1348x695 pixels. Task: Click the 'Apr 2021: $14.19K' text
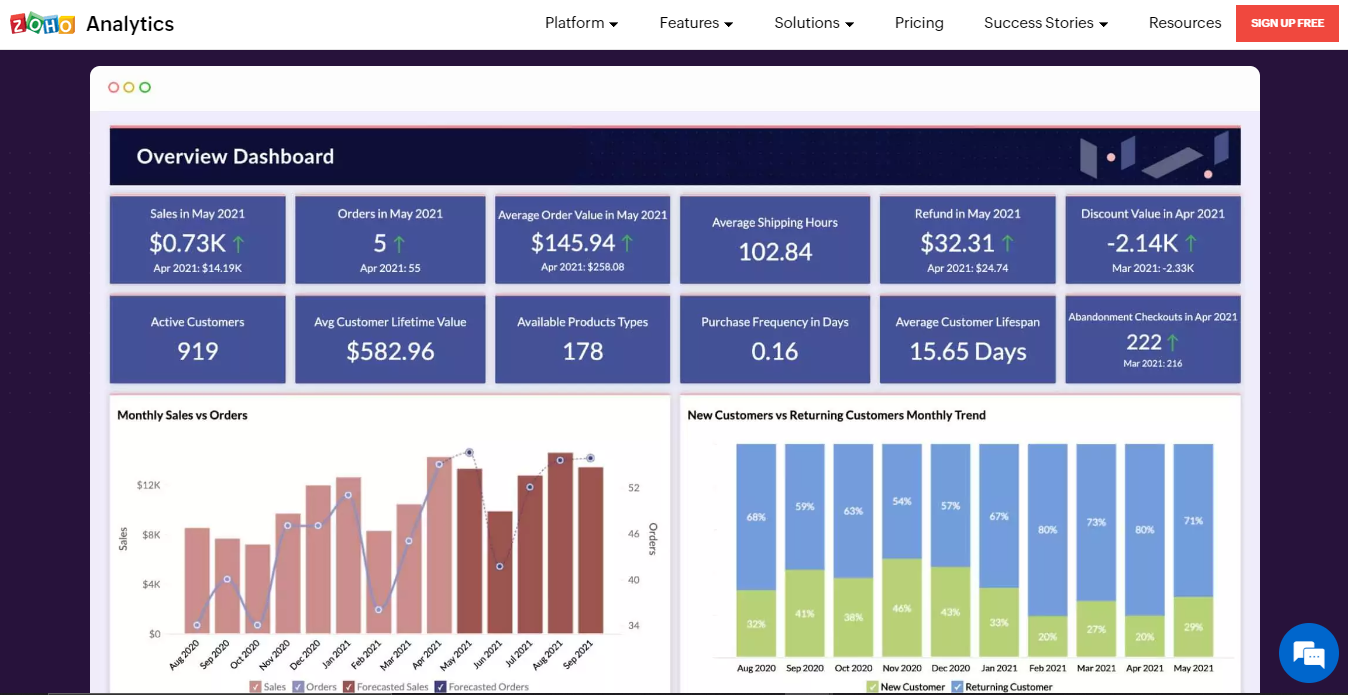(x=197, y=268)
